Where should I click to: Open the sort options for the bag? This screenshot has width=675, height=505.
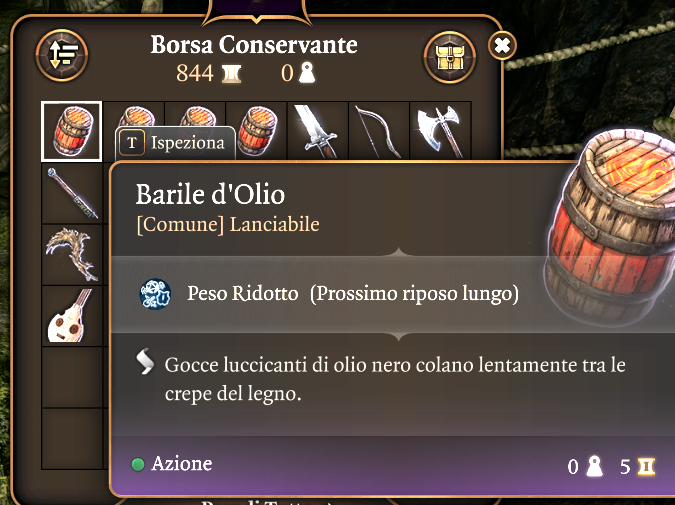coord(62,56)
